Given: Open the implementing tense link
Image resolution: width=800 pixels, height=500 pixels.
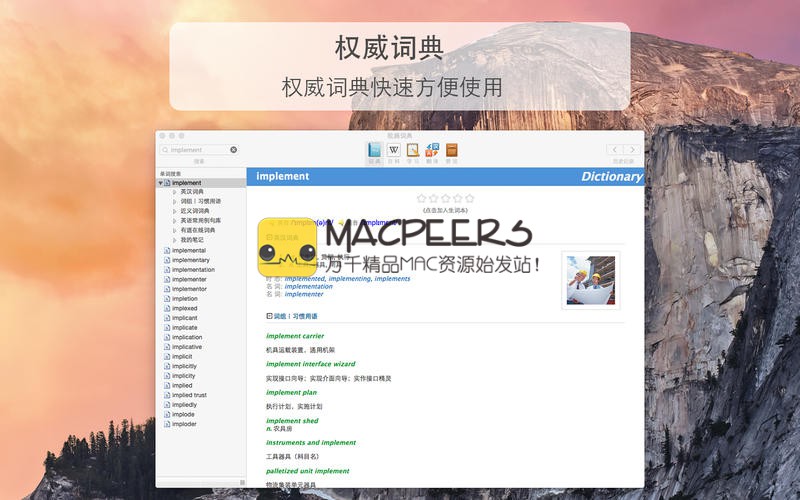Looking at the screenshot, I should 349,279.
